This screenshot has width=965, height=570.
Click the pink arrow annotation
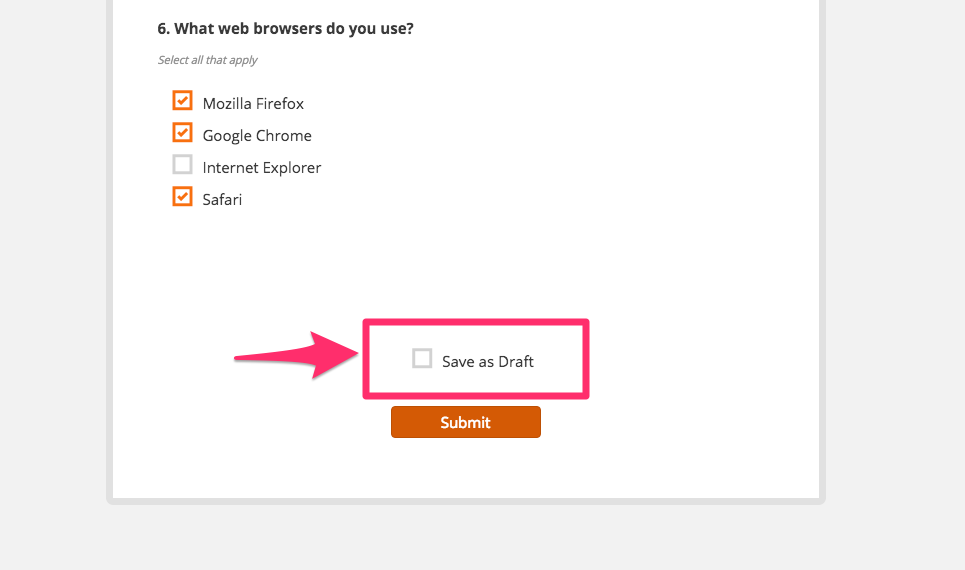click(297, 355)
